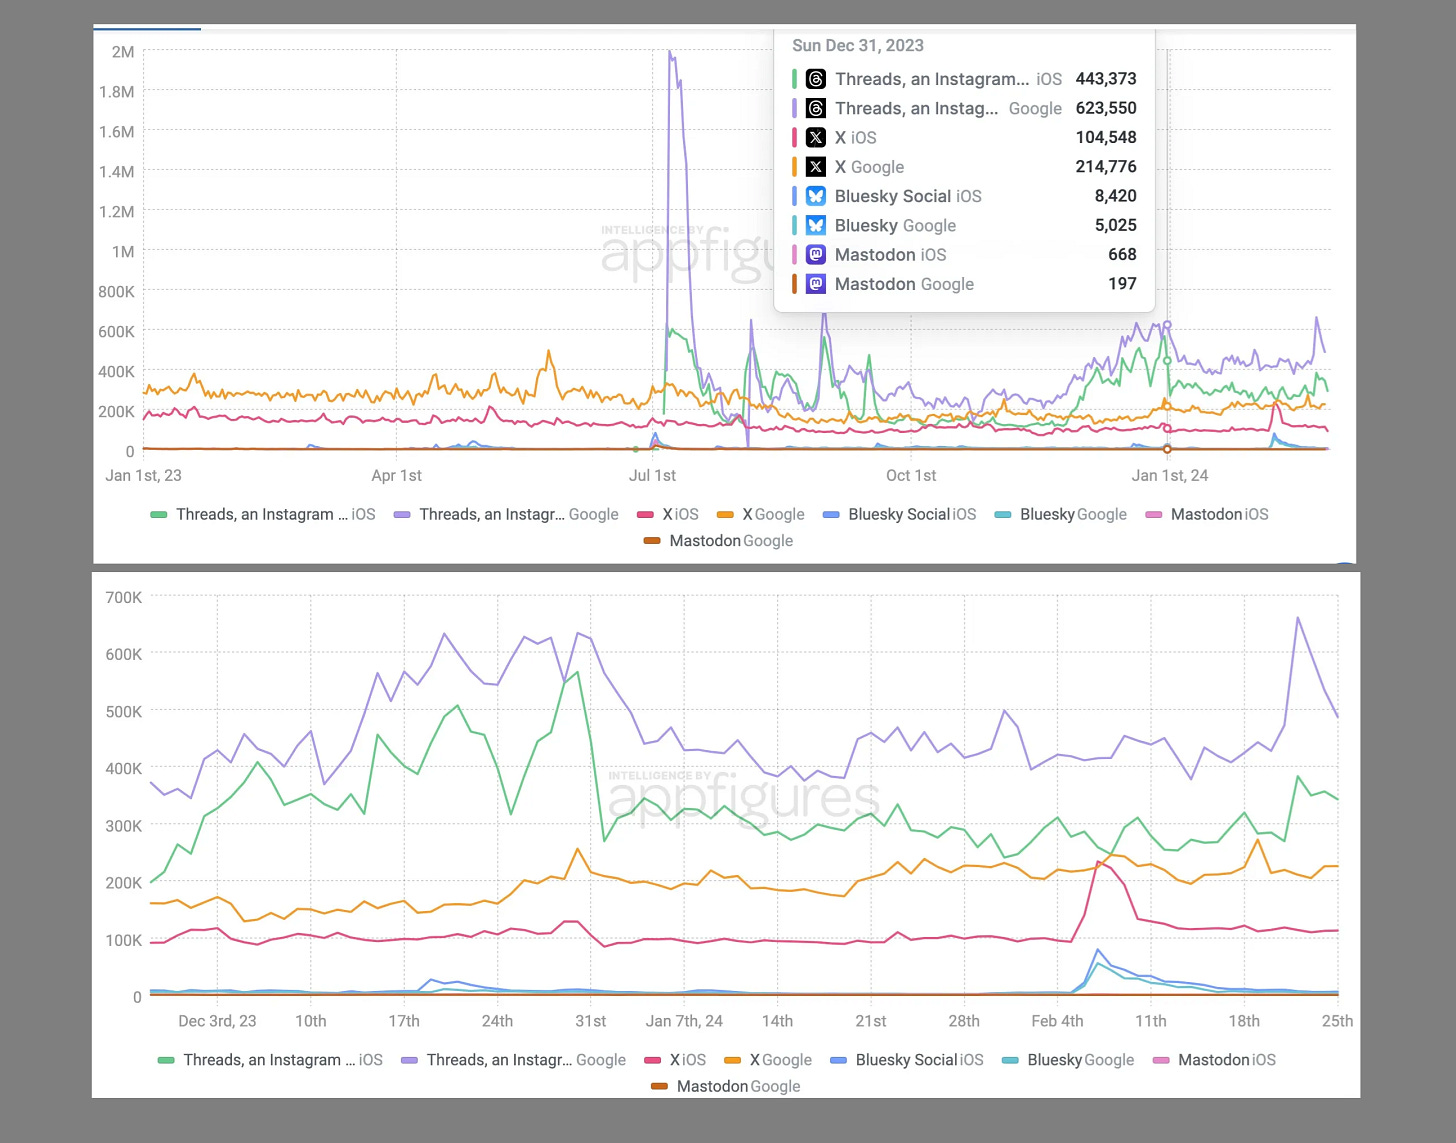The width and height of the screenshot is (1456, 1143).
Task: Click the 'Jan 7th, 24' x-axis label
Action: 684,1021
